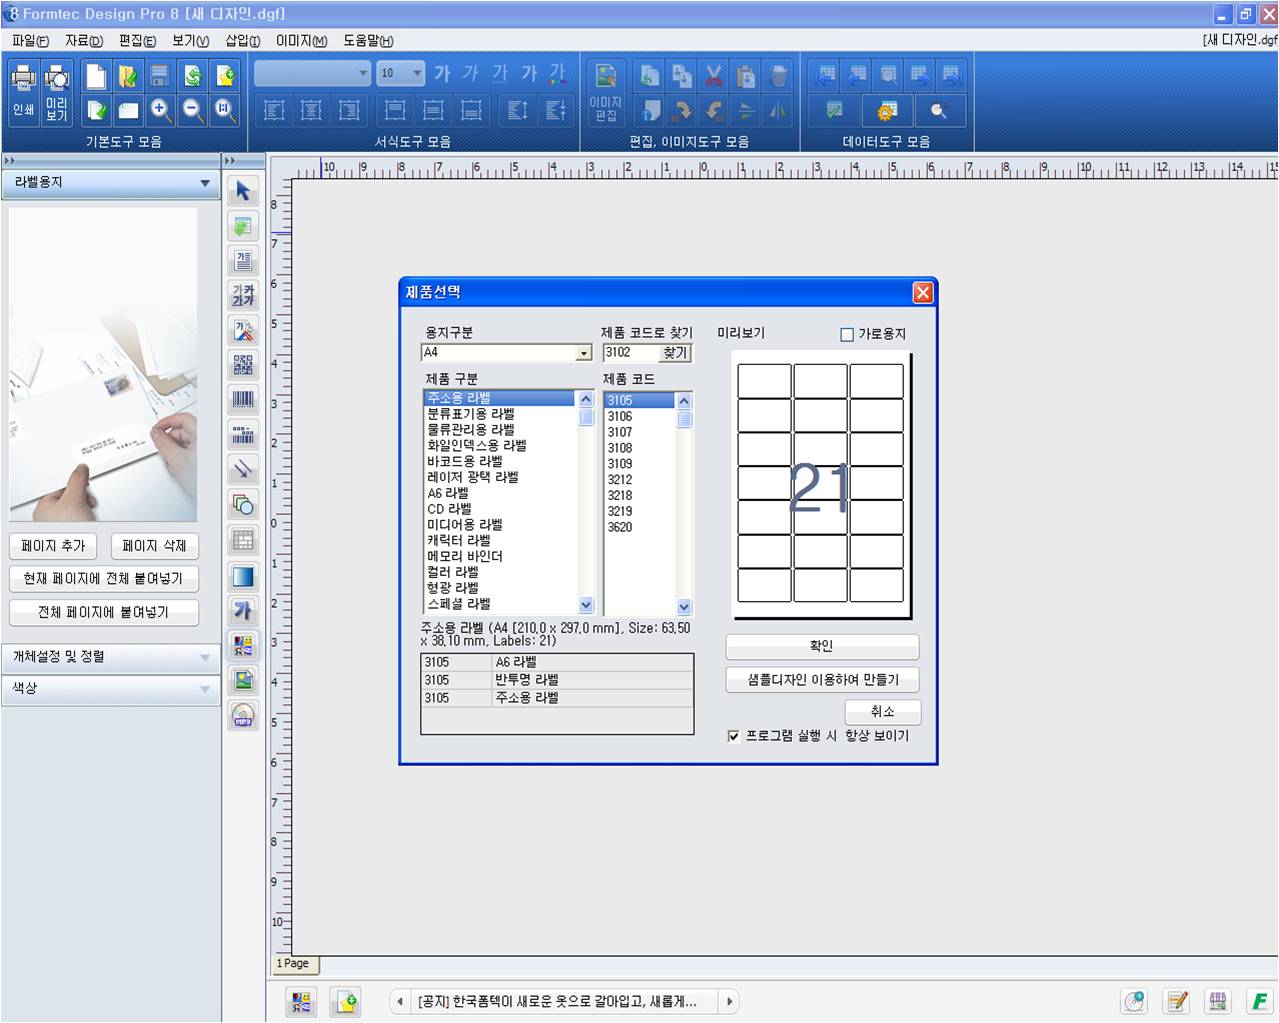Open the 용지구분 A4 dropdown

584,353
